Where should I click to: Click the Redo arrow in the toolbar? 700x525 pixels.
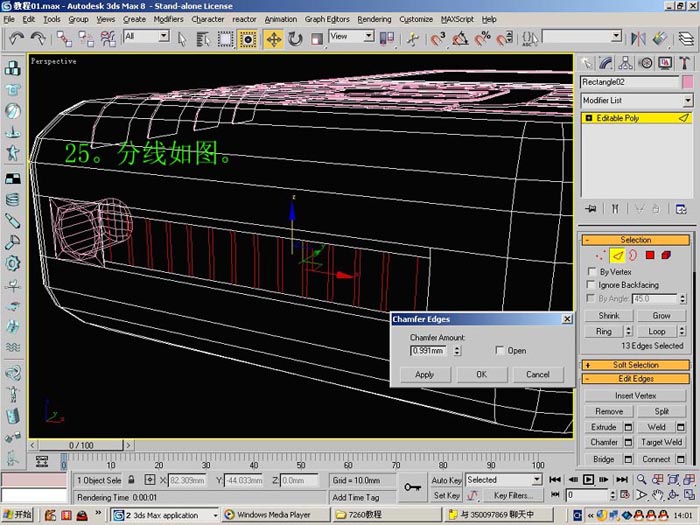click(38, 39)
